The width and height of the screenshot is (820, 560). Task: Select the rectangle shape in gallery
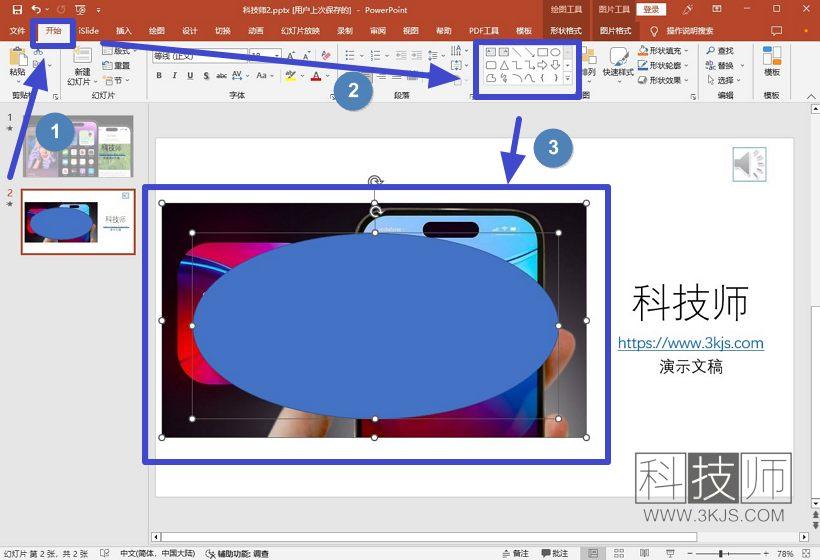point(542,52)
